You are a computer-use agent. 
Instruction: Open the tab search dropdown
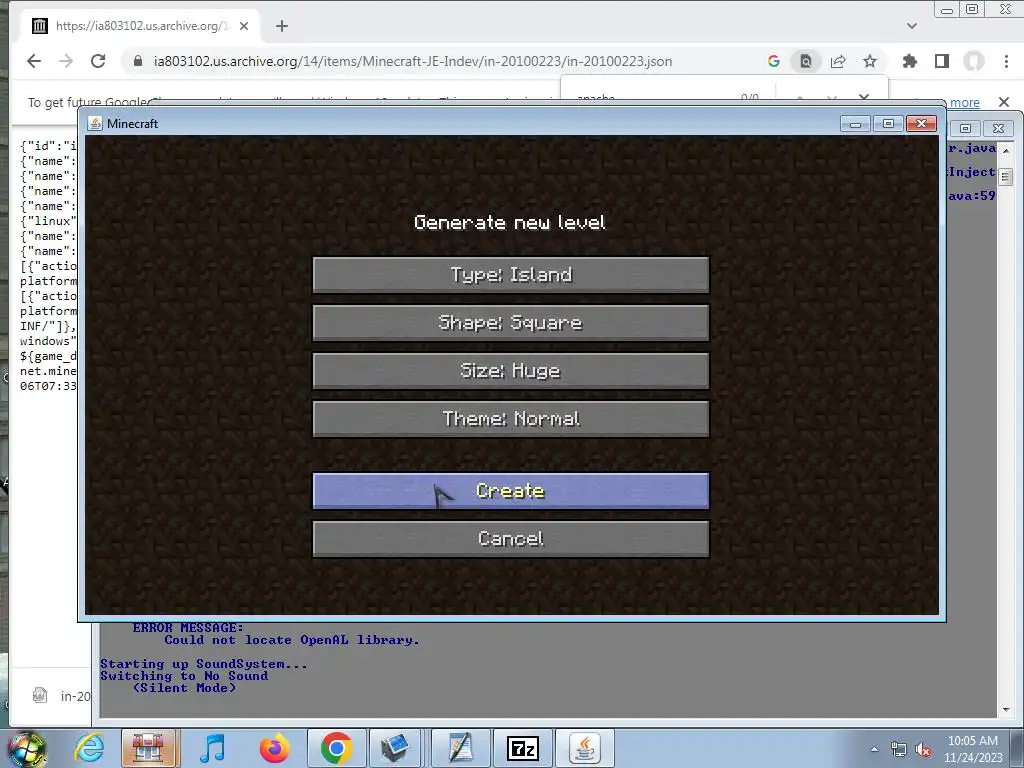click(x=912, y=26)
